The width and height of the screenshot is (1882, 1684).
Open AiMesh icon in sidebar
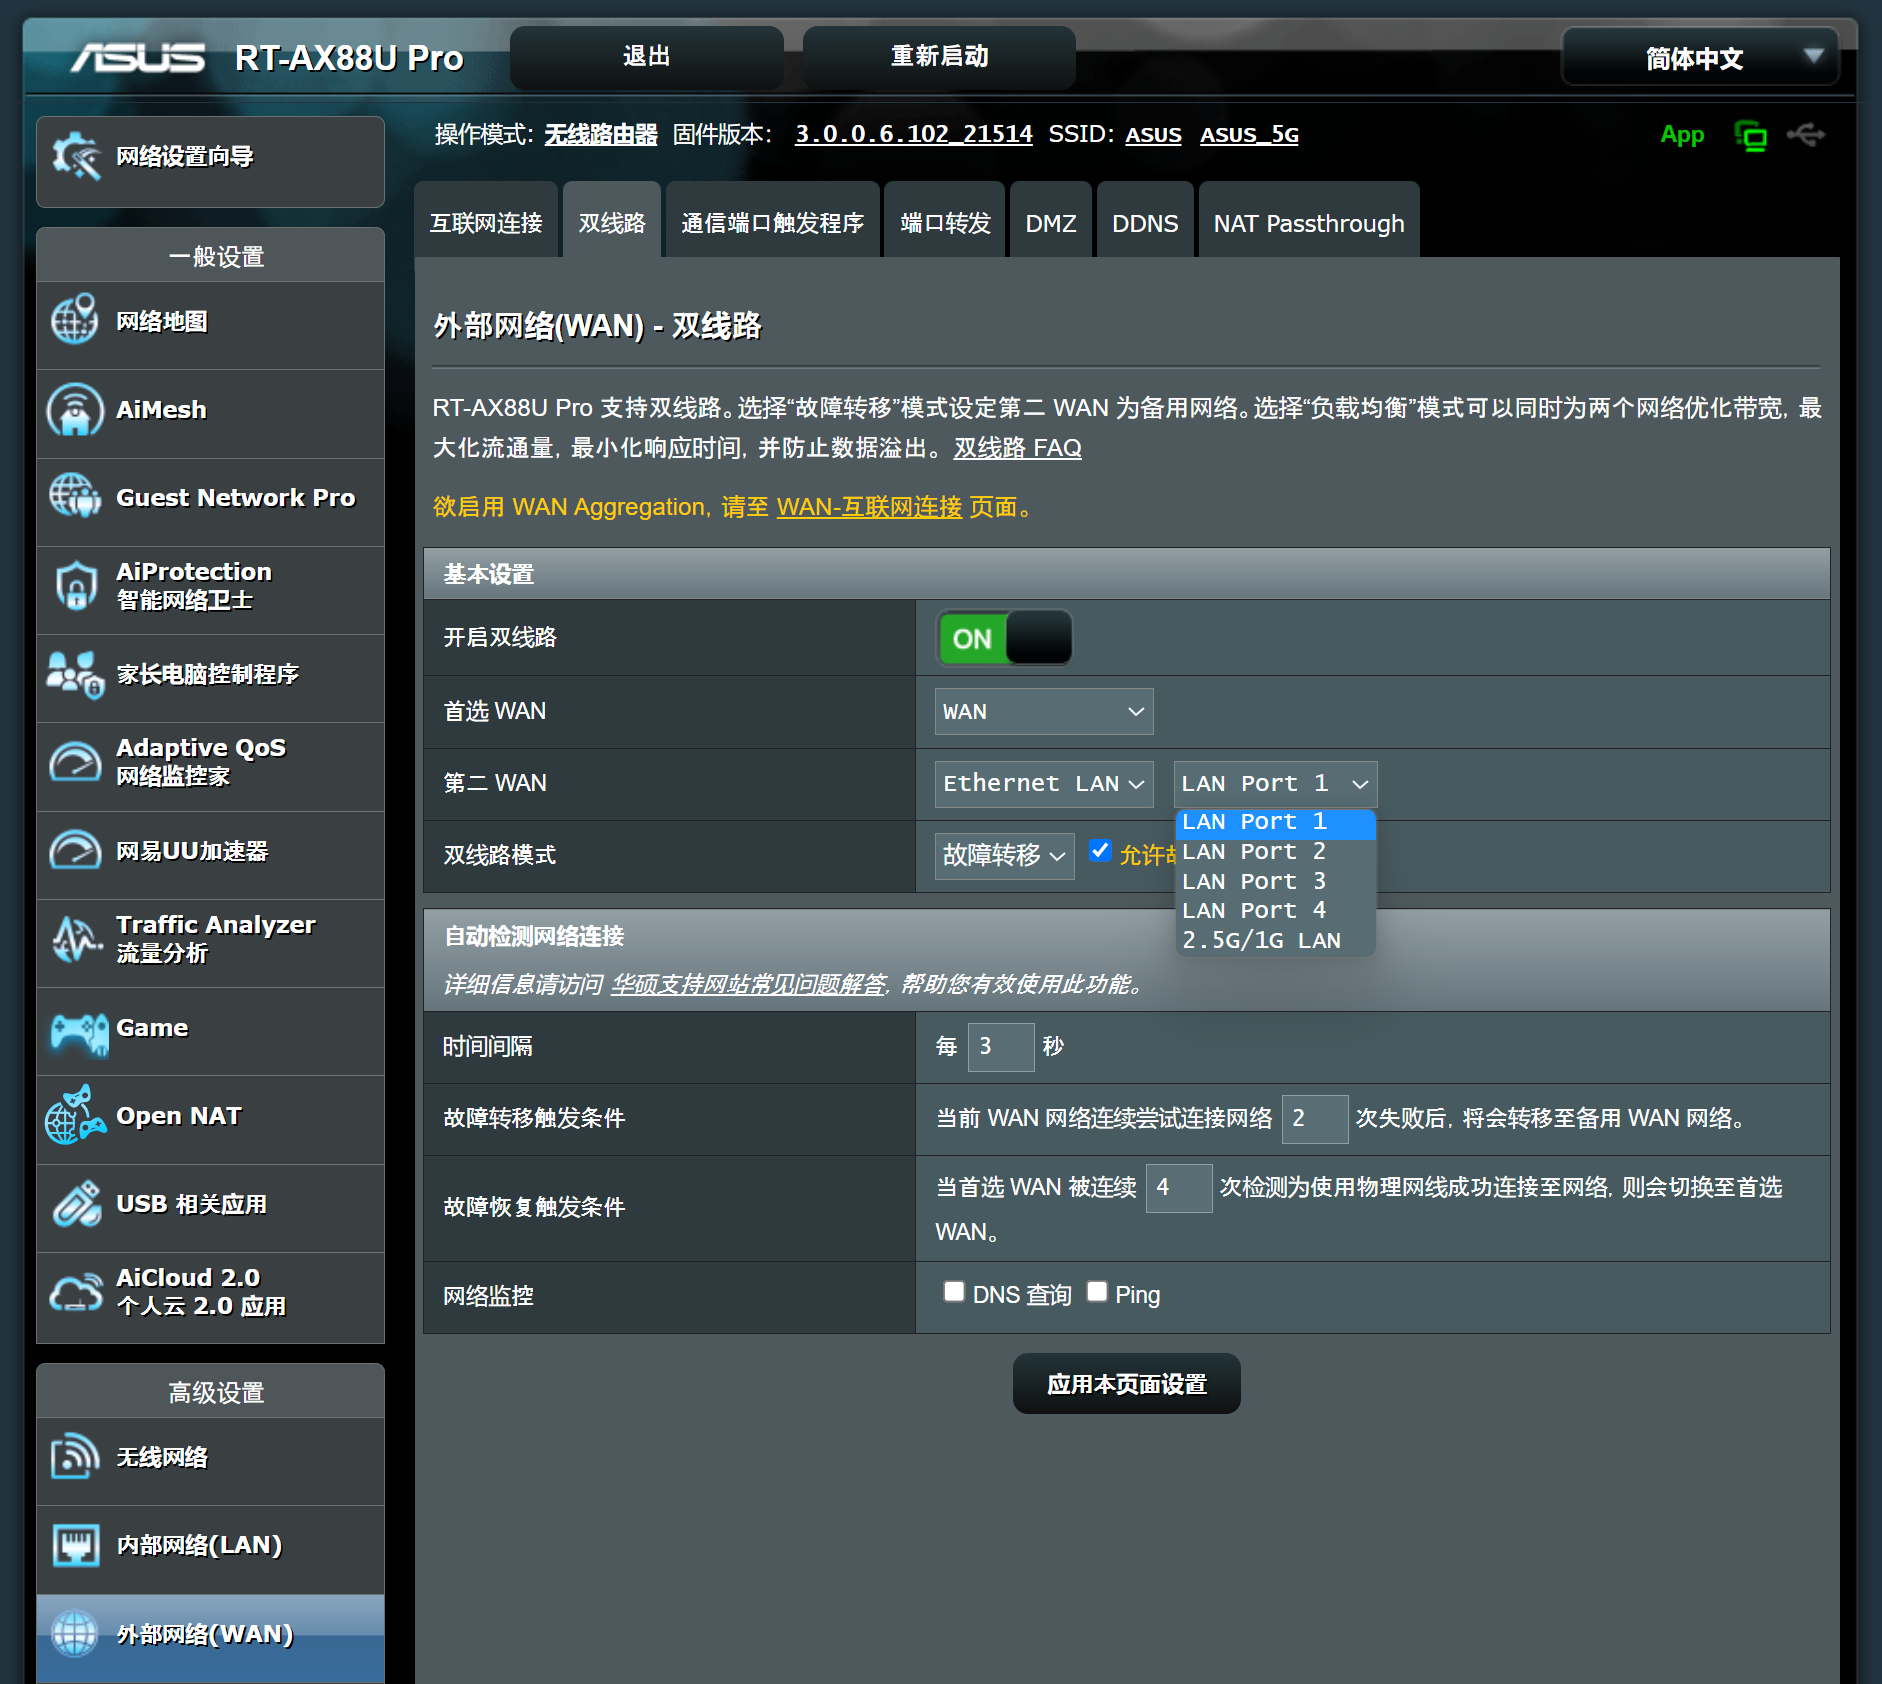pos(75,409)
